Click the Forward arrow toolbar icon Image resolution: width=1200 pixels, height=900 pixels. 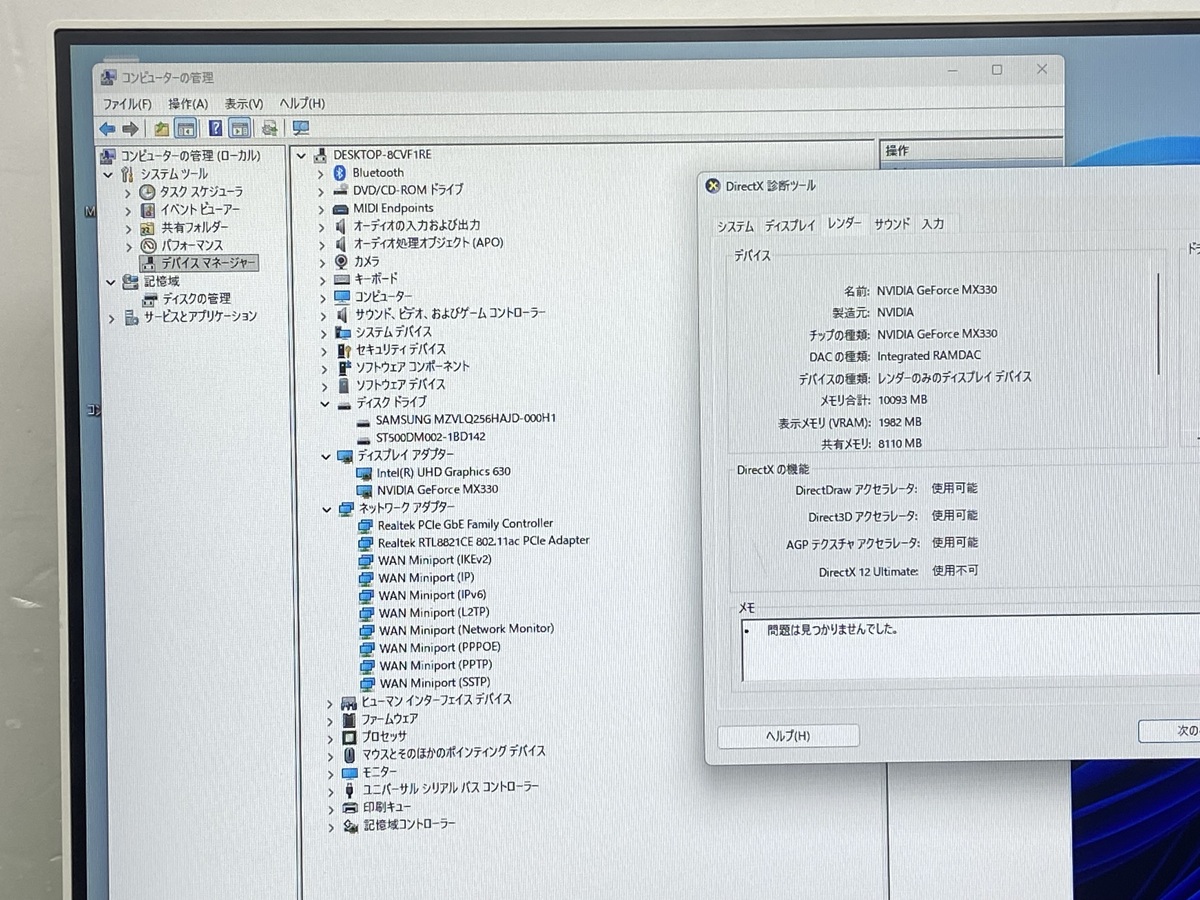130,129
